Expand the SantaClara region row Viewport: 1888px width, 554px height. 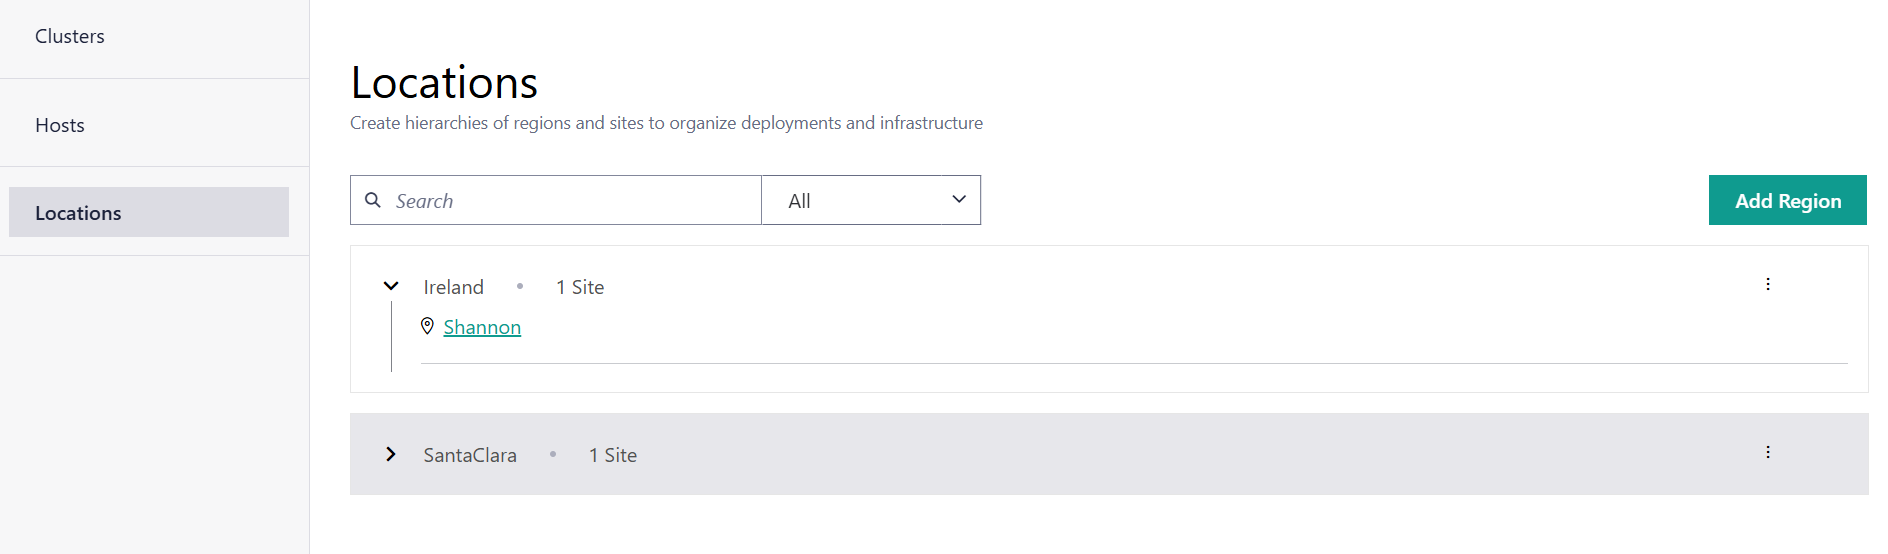coord(391,455)
